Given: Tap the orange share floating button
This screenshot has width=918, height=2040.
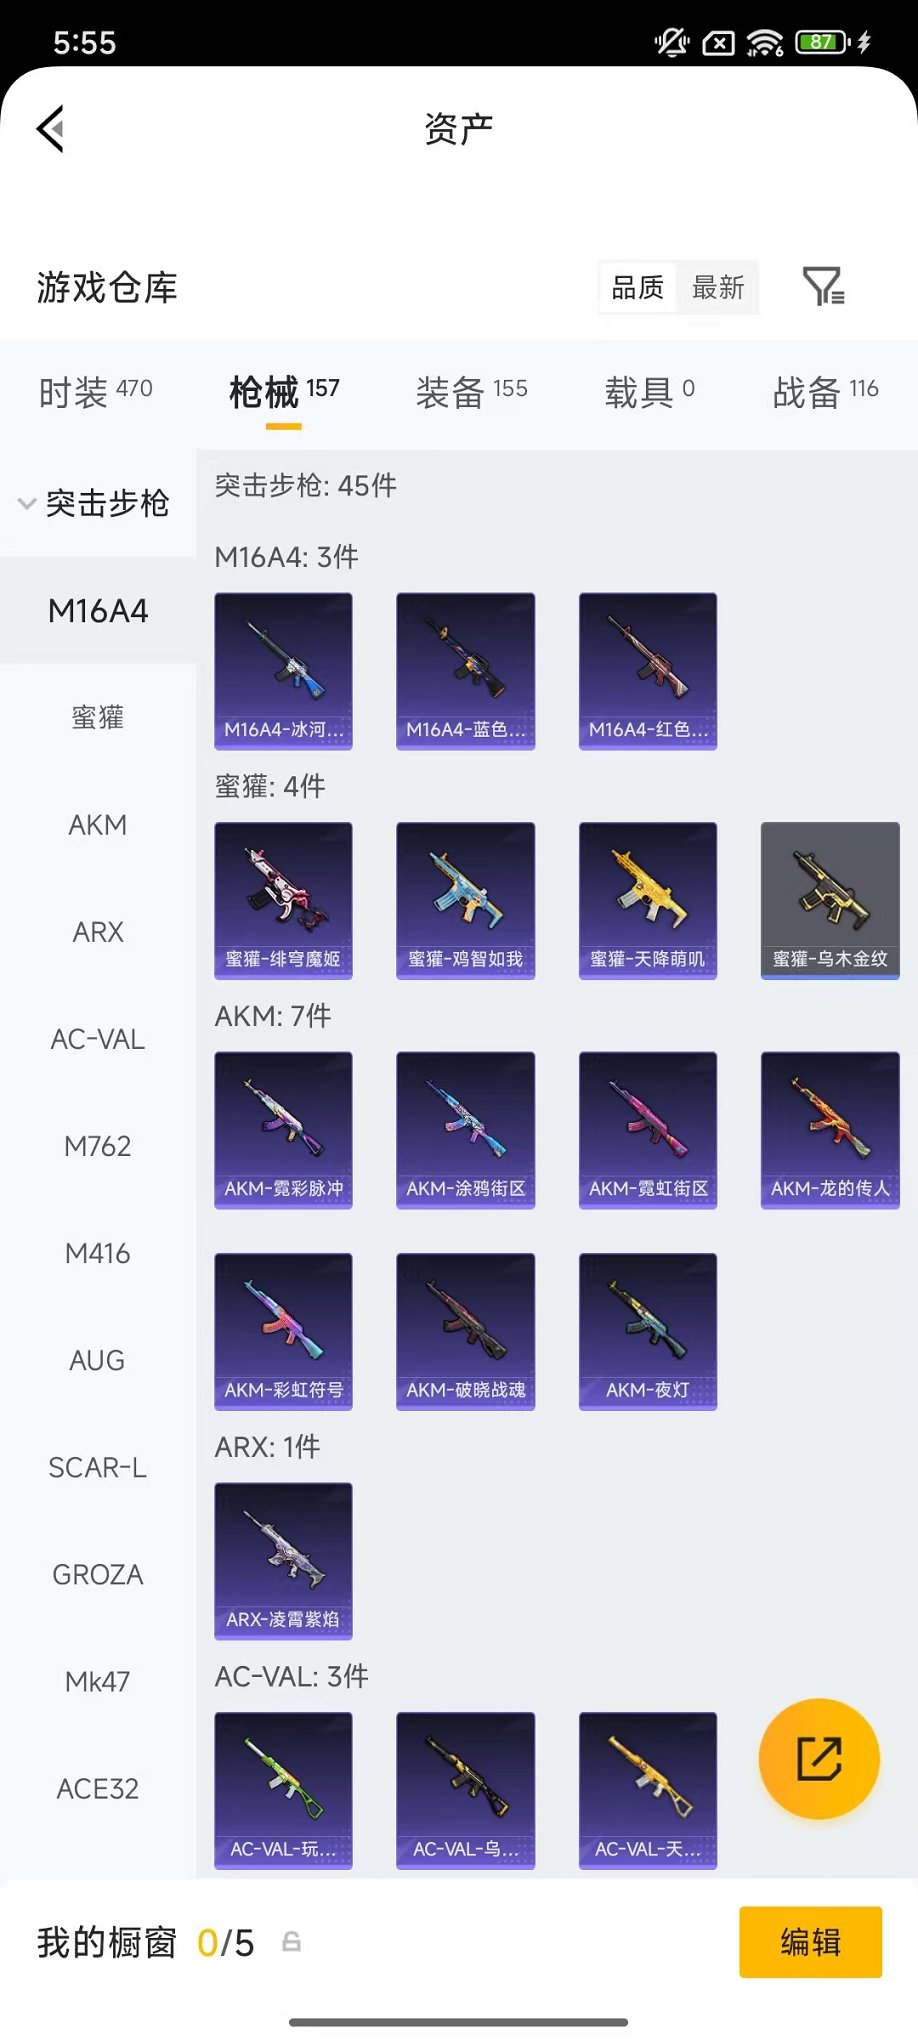Looking at the screenshot, I should [x=819, y=1759].
